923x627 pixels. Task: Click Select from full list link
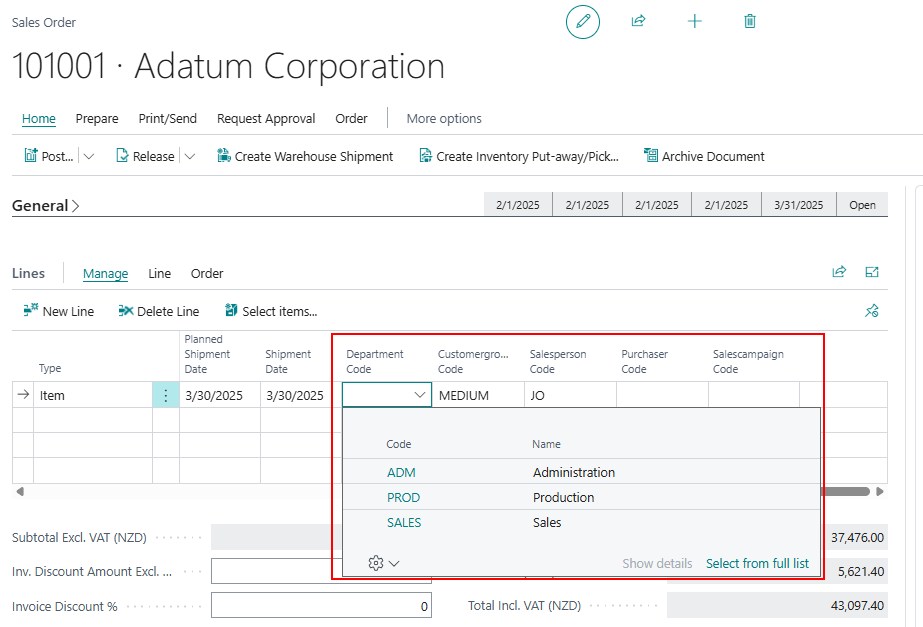point(757,563)
